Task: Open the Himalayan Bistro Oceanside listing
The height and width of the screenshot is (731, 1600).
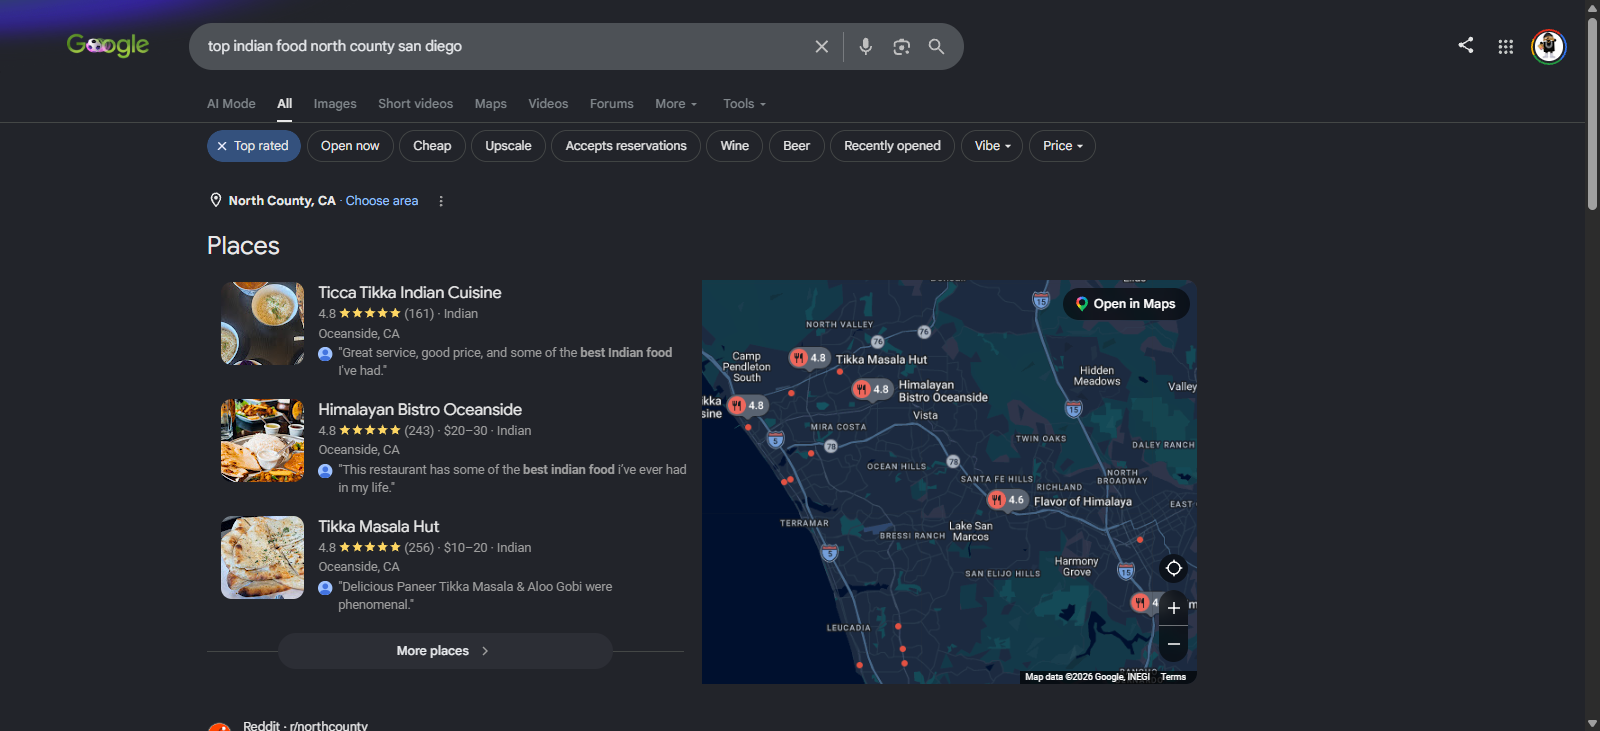Action: (x=420, y=410)
